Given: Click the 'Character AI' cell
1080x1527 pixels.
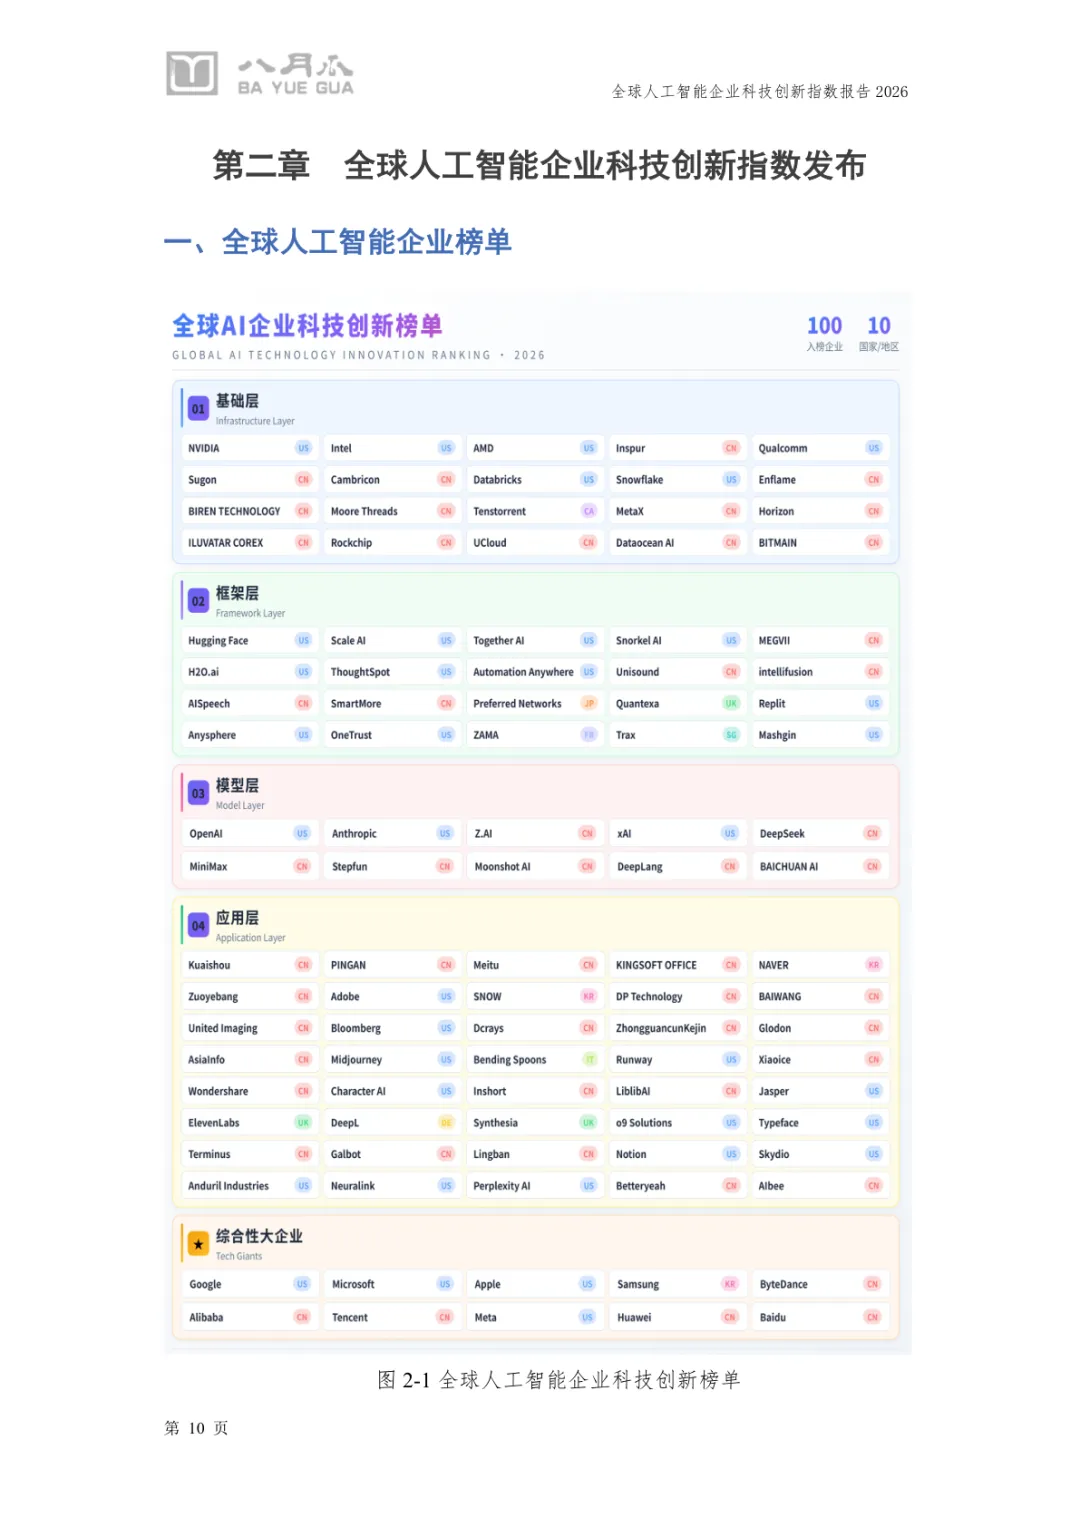Looking at the screenshot, I should coord(391,1091).
